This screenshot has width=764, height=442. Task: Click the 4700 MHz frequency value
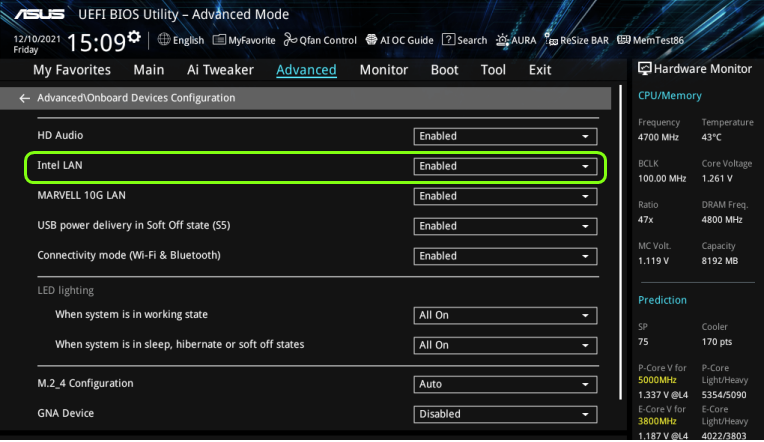658,137
